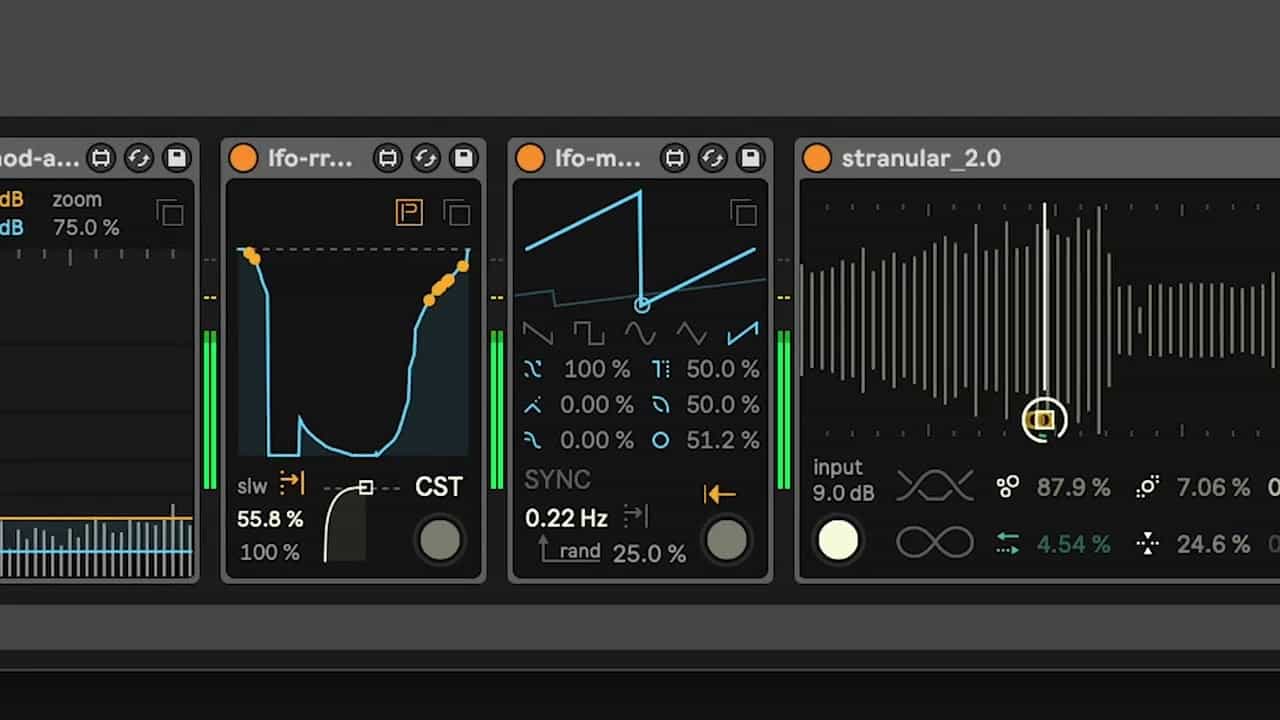Screen dimensions: 1280x720
Task: Open lfo-rr device in Max editor
Action: (388, 158)
